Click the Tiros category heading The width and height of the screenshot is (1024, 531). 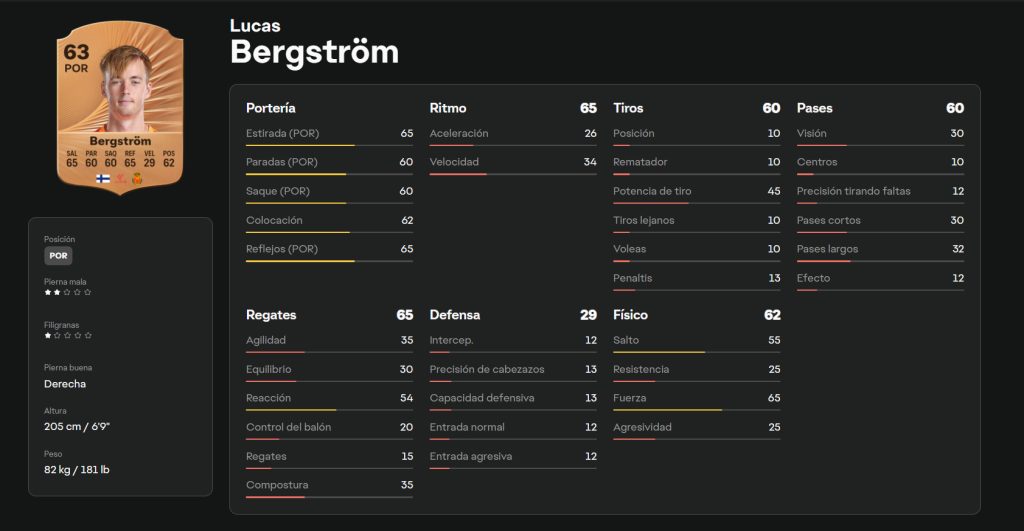(x=628, y=108)
